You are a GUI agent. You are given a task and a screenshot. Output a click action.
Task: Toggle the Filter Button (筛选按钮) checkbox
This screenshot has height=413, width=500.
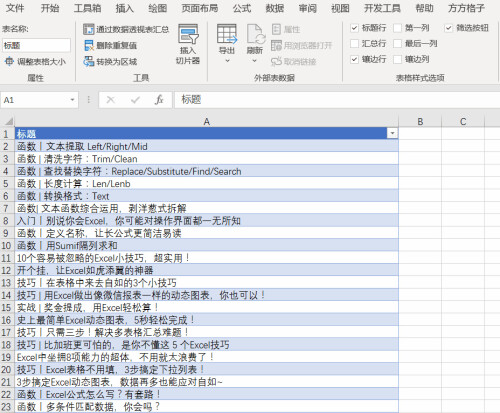449,28
